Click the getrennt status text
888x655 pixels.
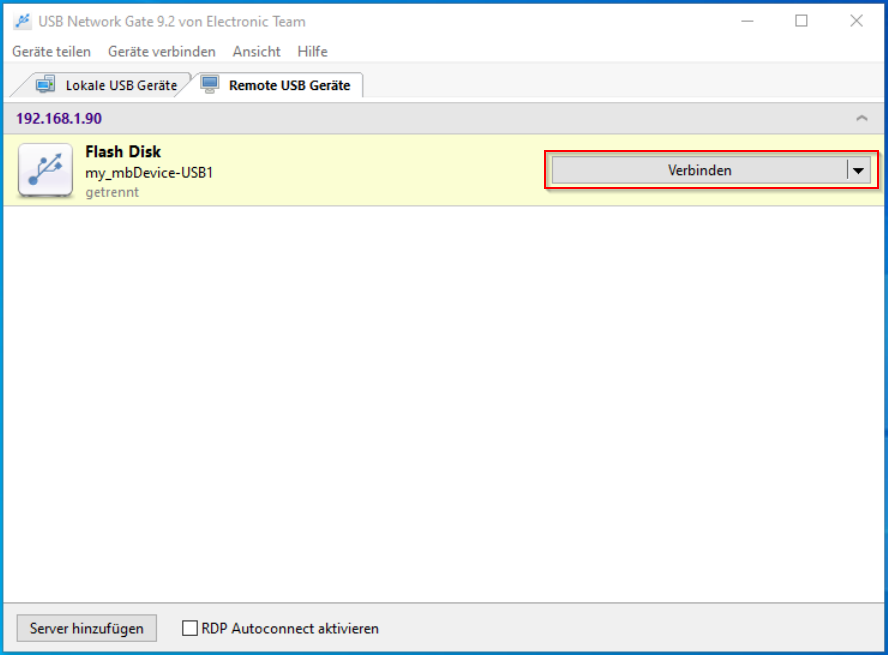(x=112, y=192)
